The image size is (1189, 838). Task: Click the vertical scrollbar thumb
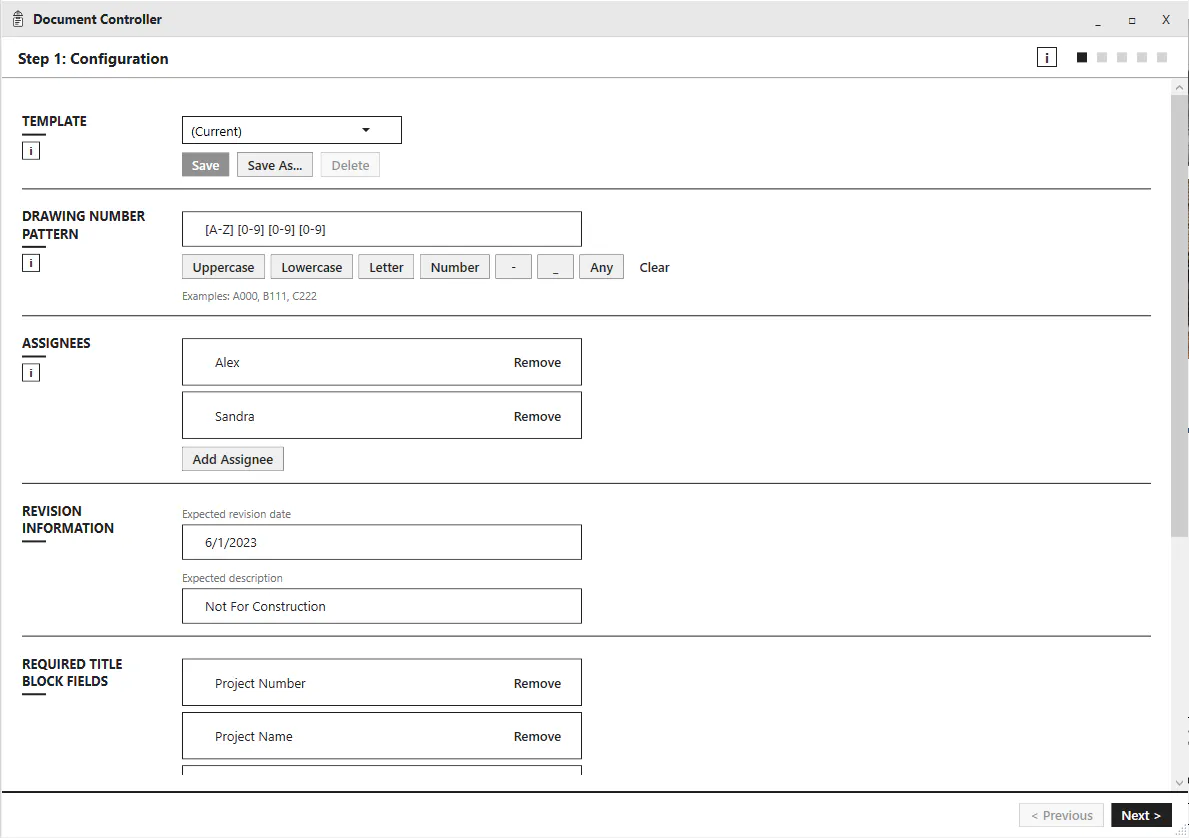tap(1179, 315)
